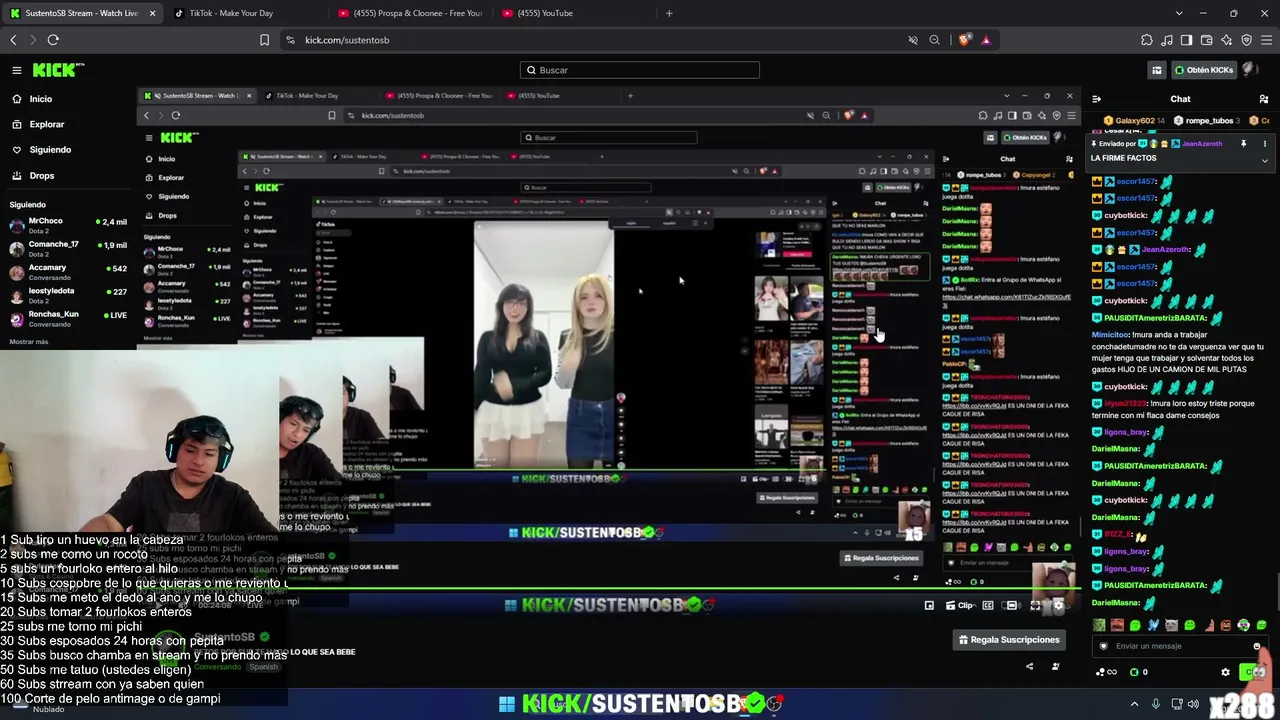
Task: Open the KICKs balance showing 0 below chat input
Action: click(1139, 672)
